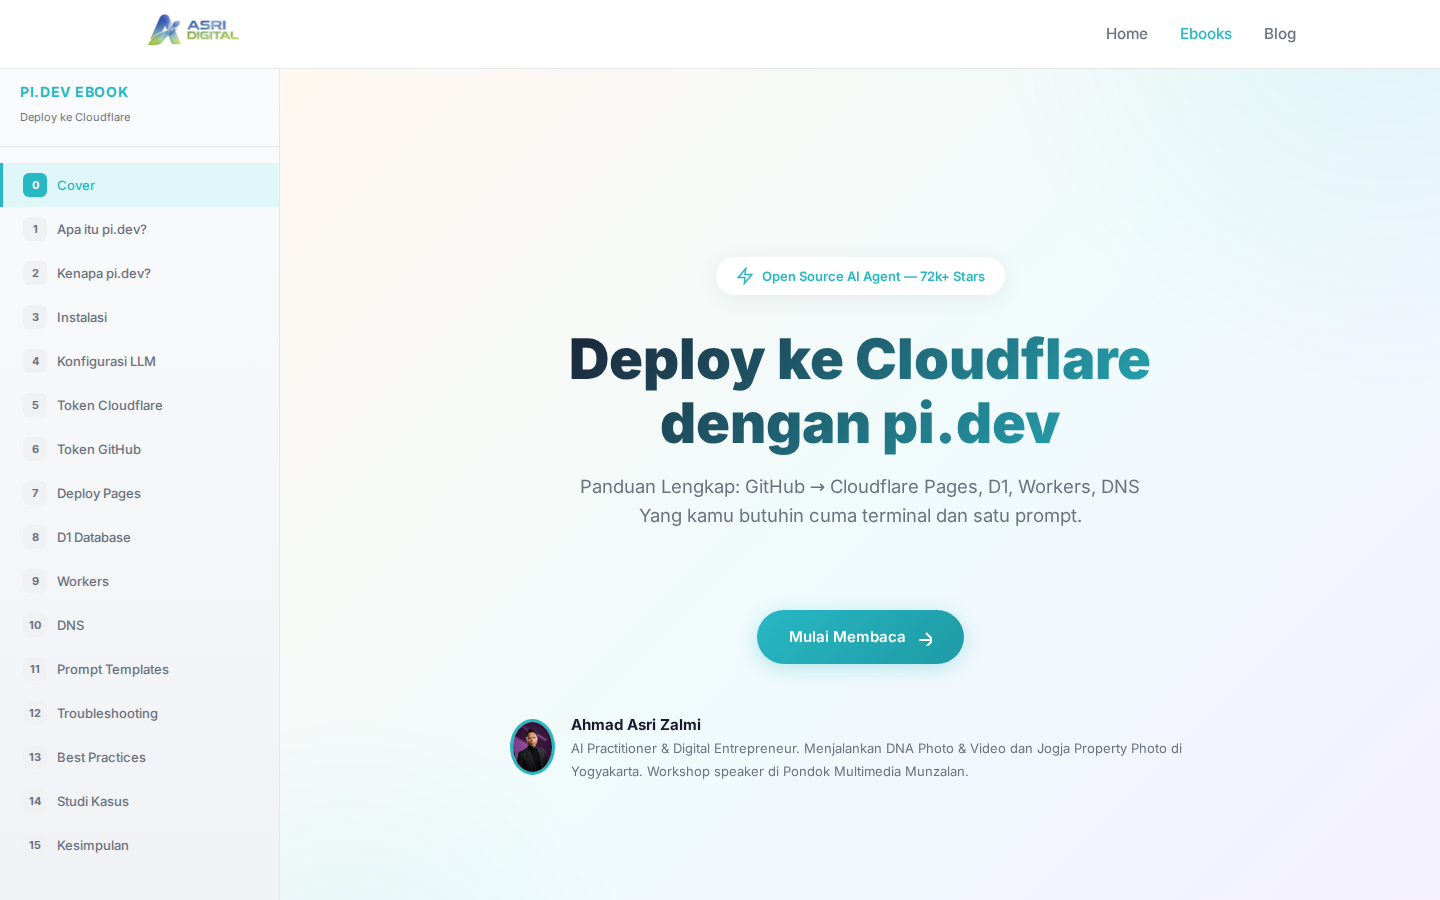Open Token Cloudflare chapter
Image resolution: width=1440 pixels, height=900 pixels.
pos(140,405)
